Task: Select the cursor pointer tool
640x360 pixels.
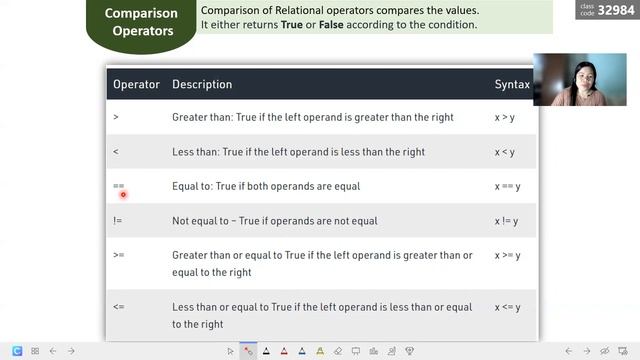Action: pos(230,351)
